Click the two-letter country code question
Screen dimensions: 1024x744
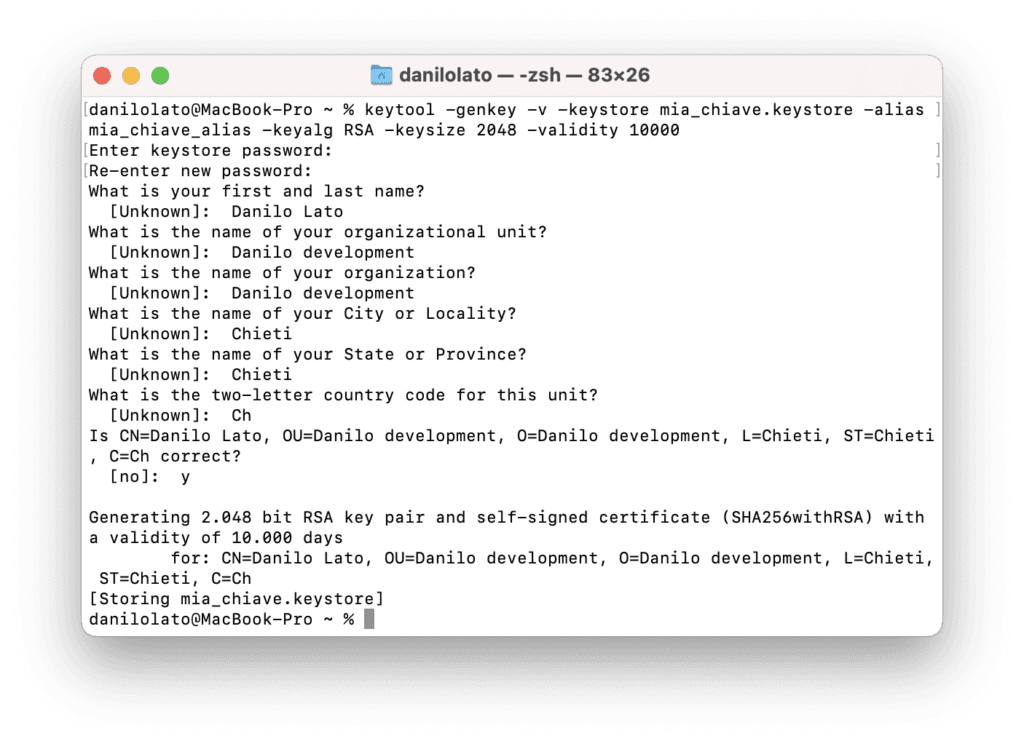coord(343,395)
